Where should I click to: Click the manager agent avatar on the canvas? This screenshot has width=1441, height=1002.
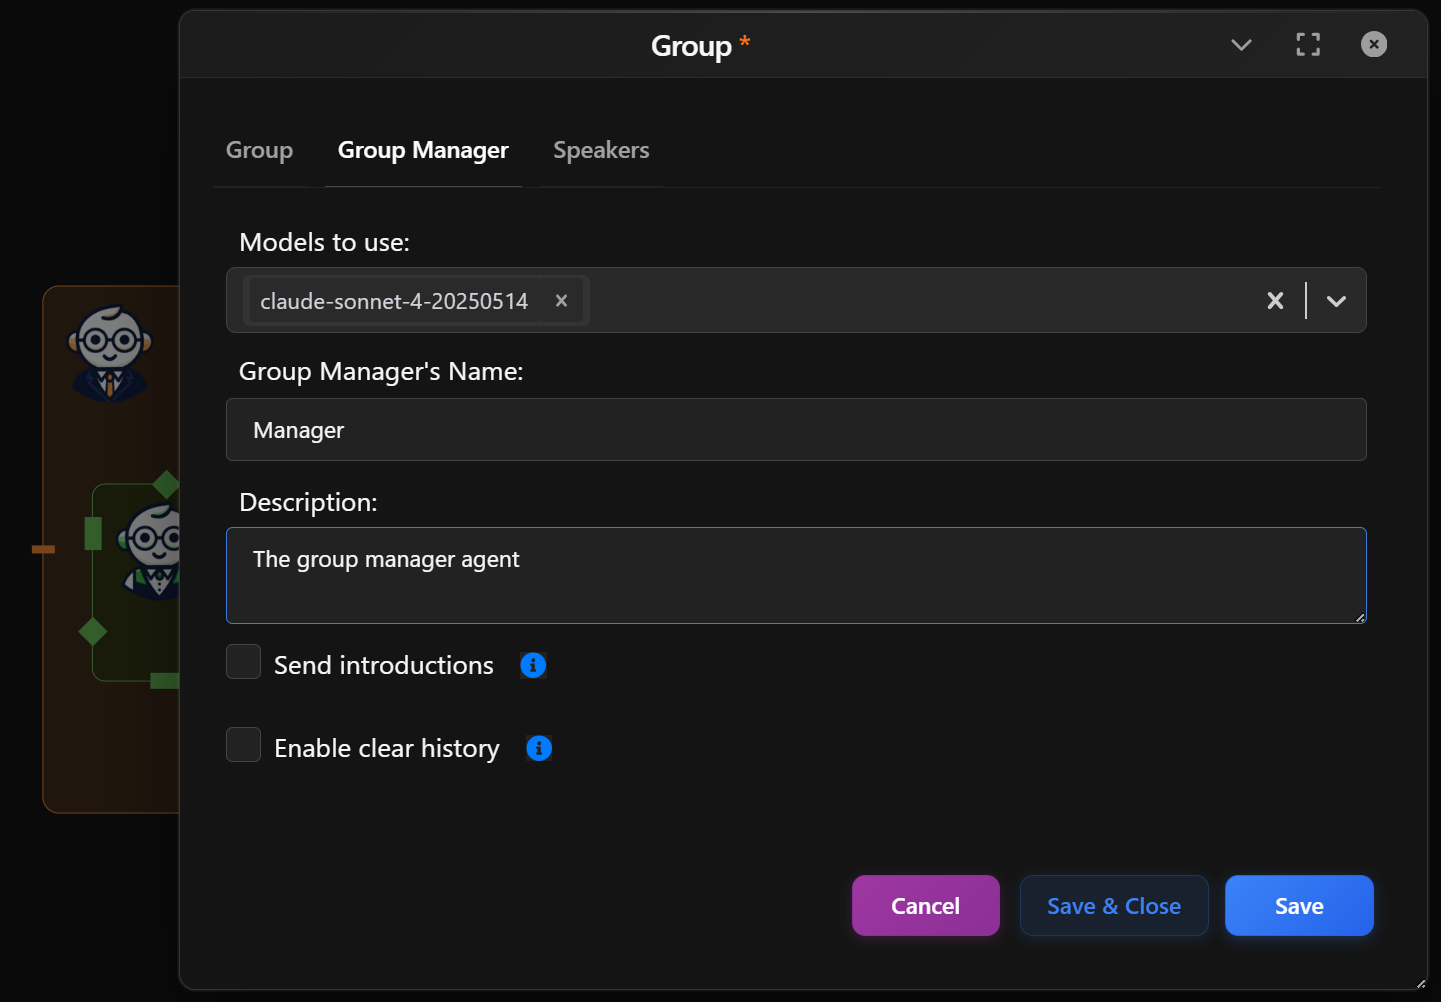tap(110, 352)
